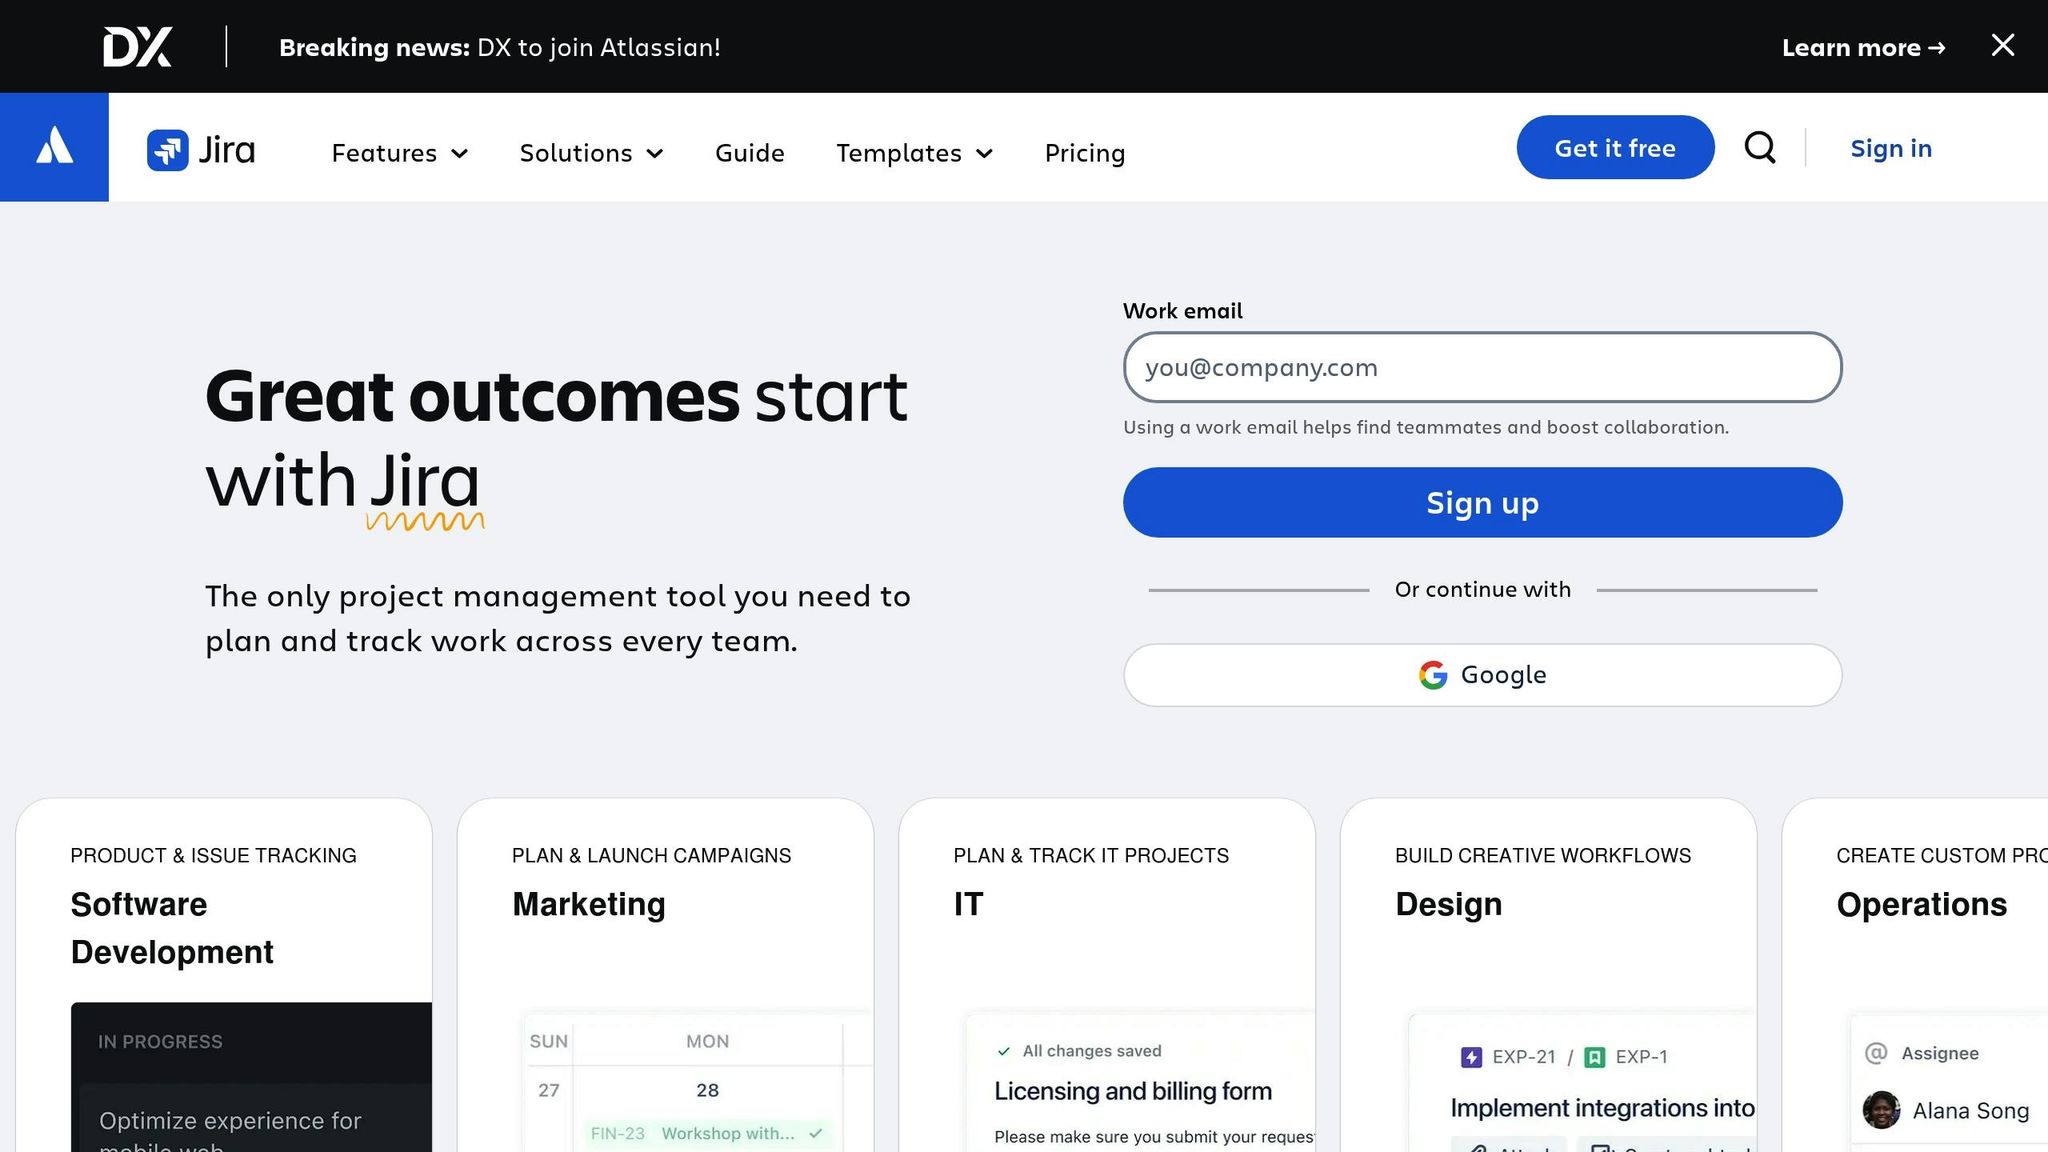Image resolution: width=2048 pixels, height=1152 pixels.
Task: Expand the Templates dropdown
Action: (912, 153)
